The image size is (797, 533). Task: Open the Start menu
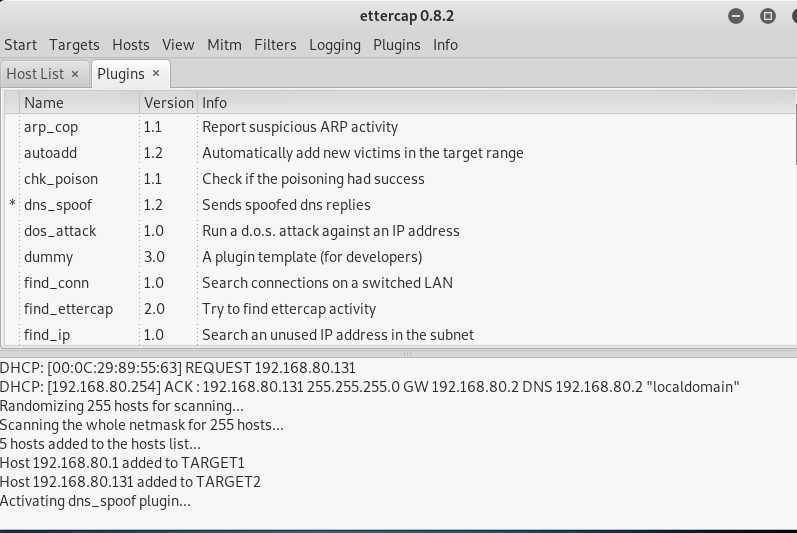coord(20,45)
